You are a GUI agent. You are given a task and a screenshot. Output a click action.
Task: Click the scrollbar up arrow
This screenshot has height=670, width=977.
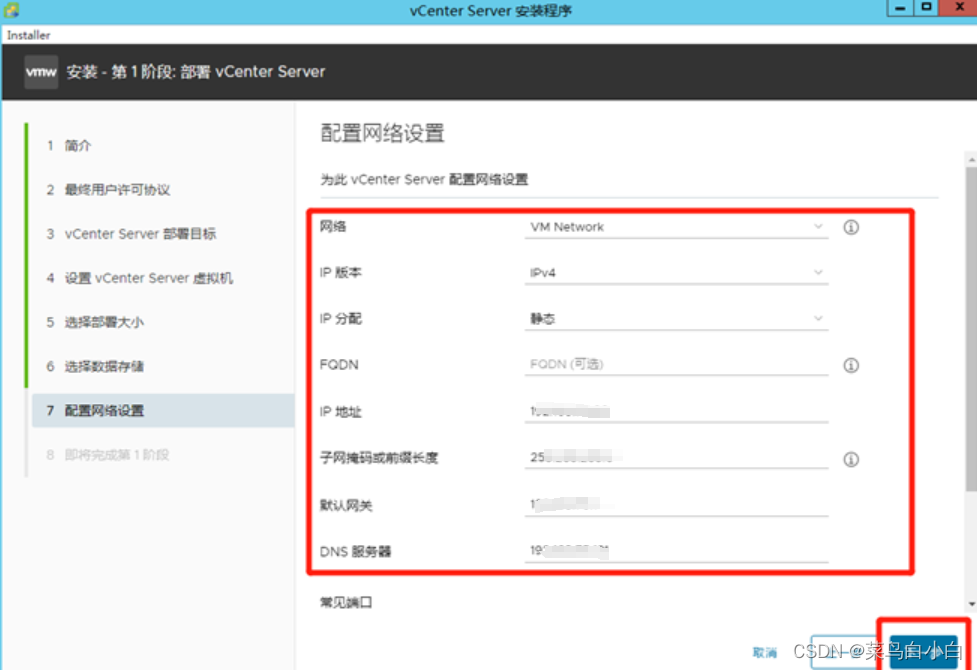coord(971,160)
